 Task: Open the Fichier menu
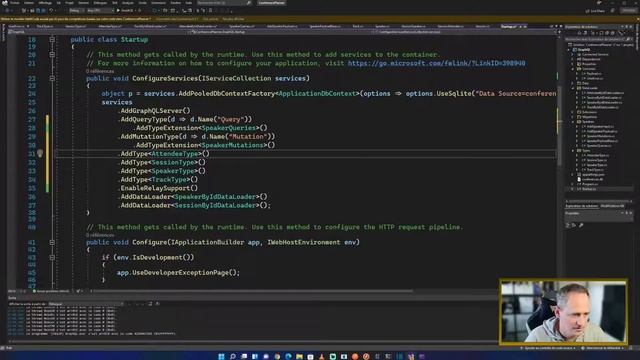tap(14, 3)
